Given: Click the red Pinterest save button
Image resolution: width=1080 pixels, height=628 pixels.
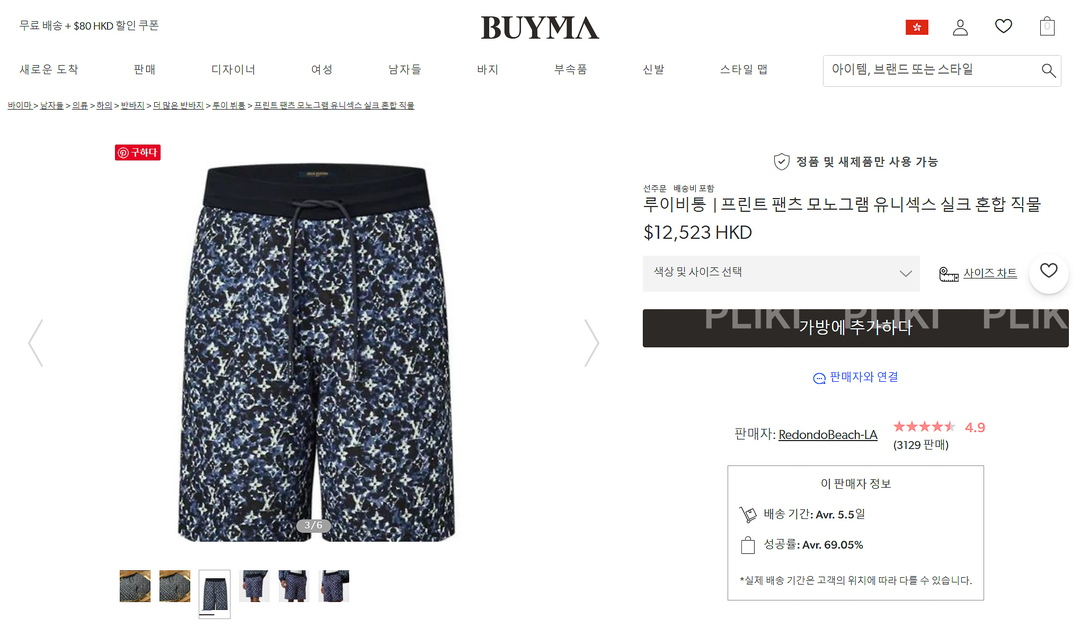Looking at the screenshot, I should click(138, 152).
